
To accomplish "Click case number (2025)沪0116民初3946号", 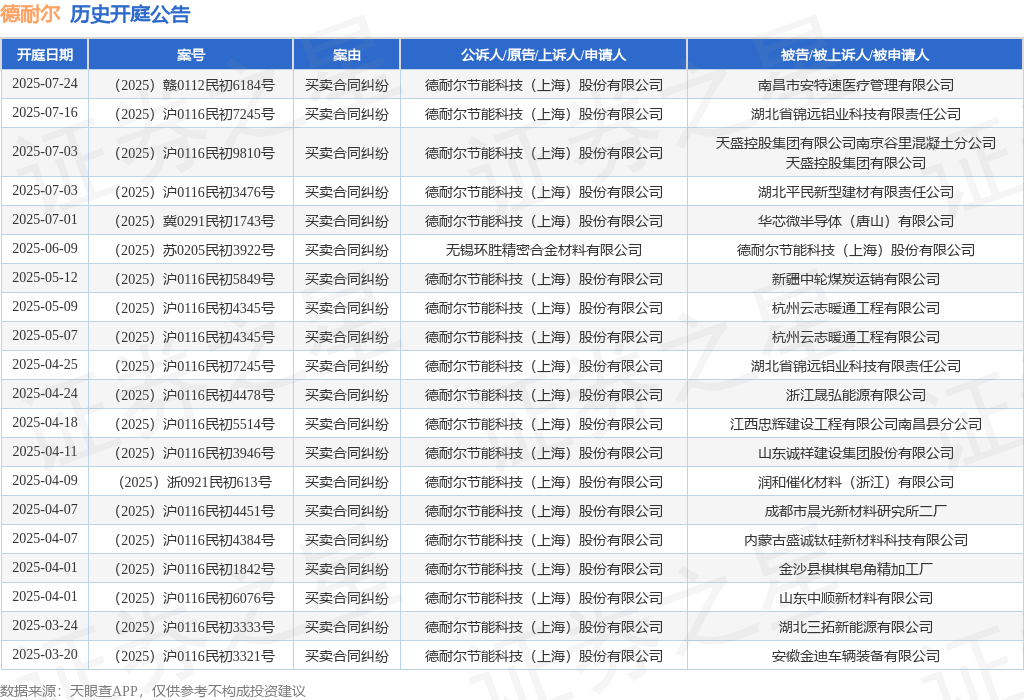I will [x=194, y=453].
